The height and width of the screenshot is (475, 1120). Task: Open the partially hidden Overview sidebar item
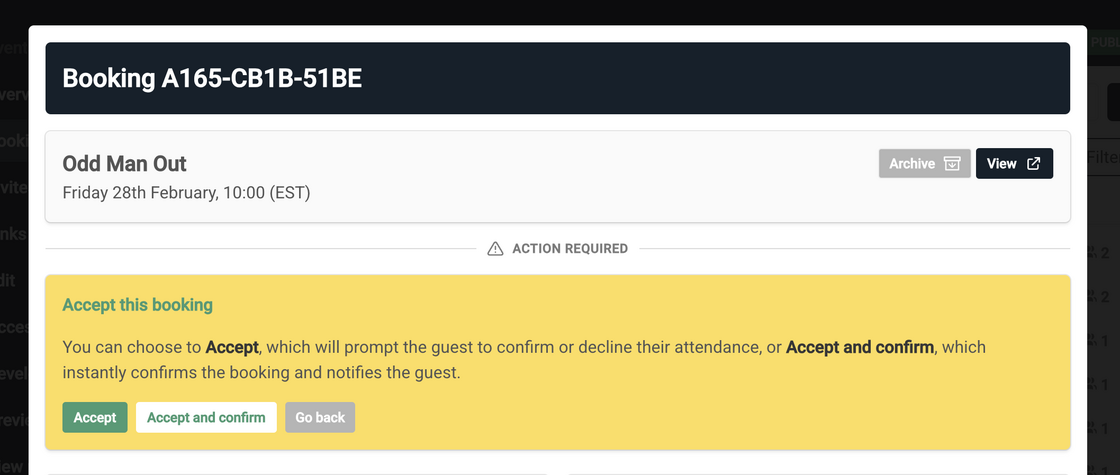(13, 94)
